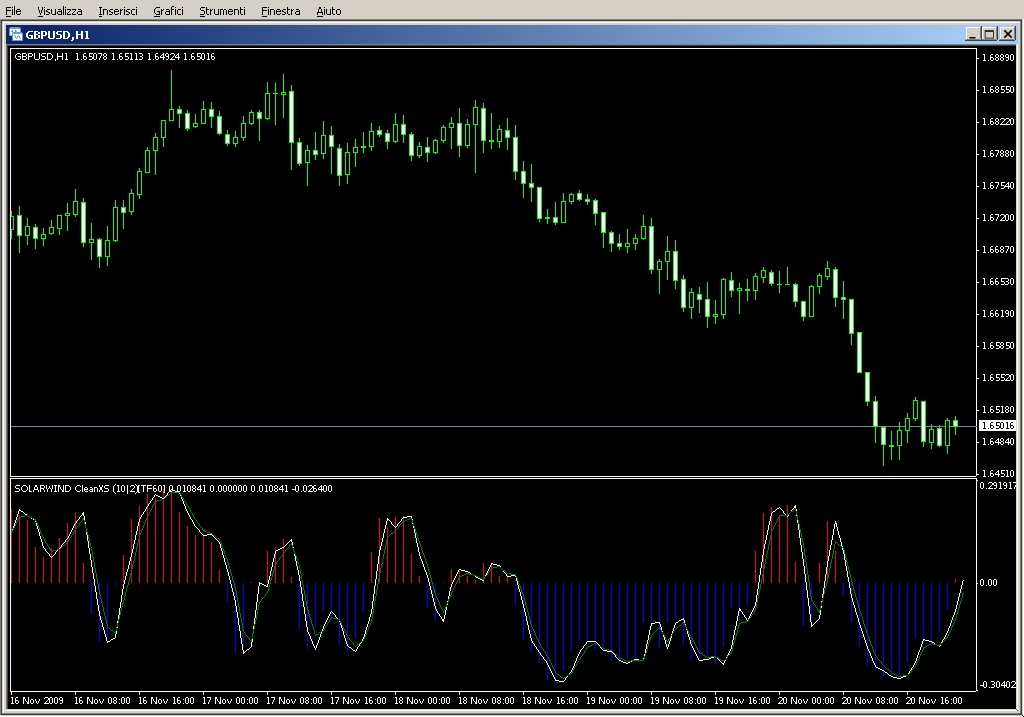Click price scale value 1.68550
The height and width of the screenshot is (717, 1024).
tap(999, 89)
